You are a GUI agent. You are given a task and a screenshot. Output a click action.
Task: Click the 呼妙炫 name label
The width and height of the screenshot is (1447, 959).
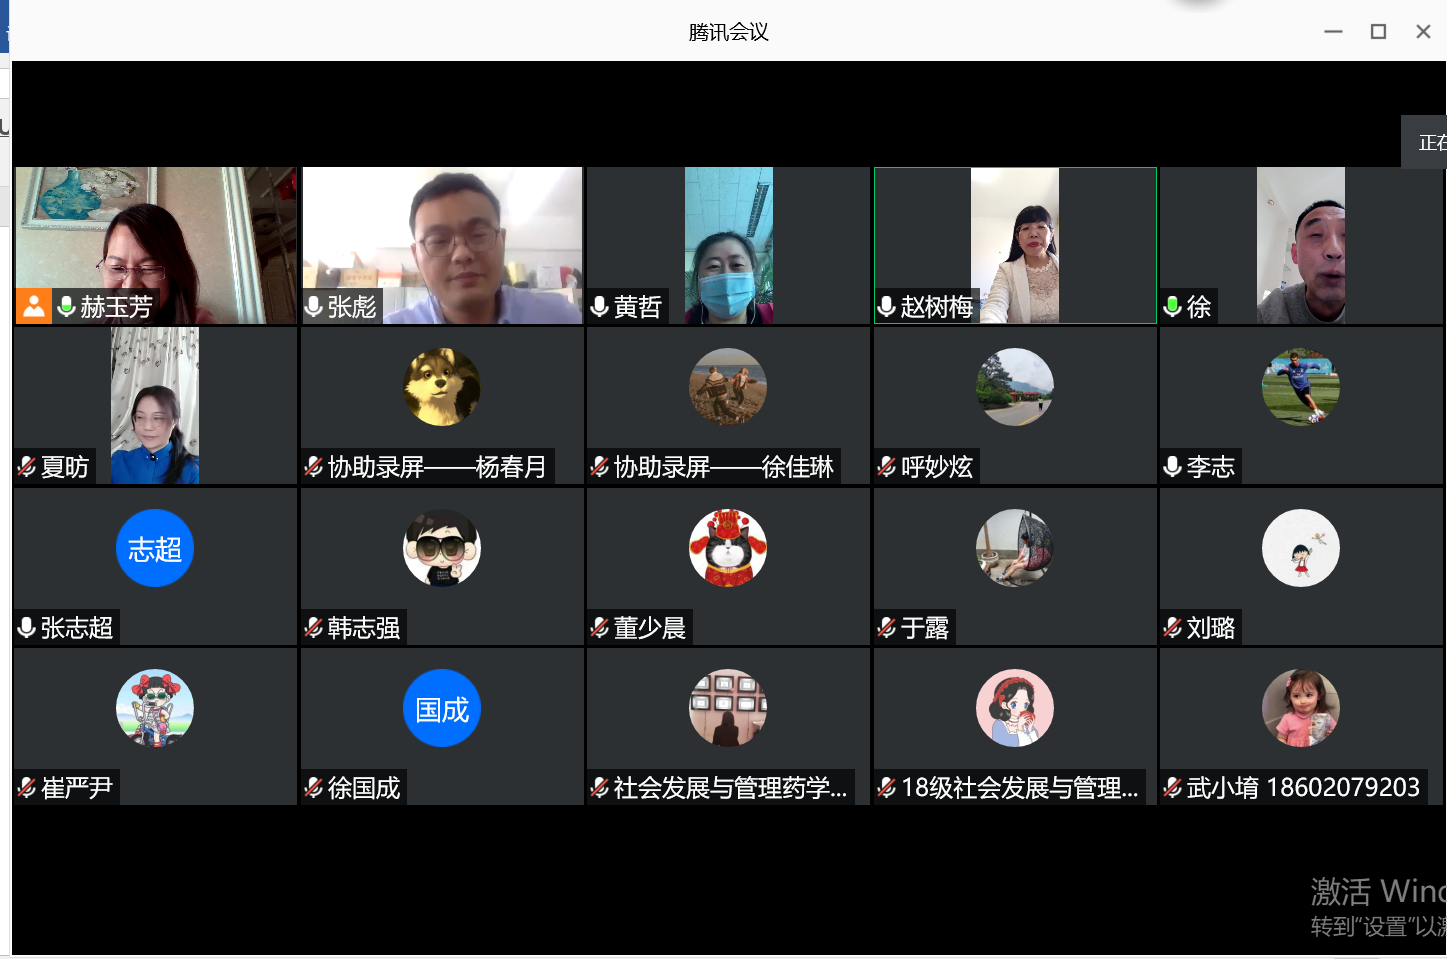pyautogui.click(x=936, y=467)
